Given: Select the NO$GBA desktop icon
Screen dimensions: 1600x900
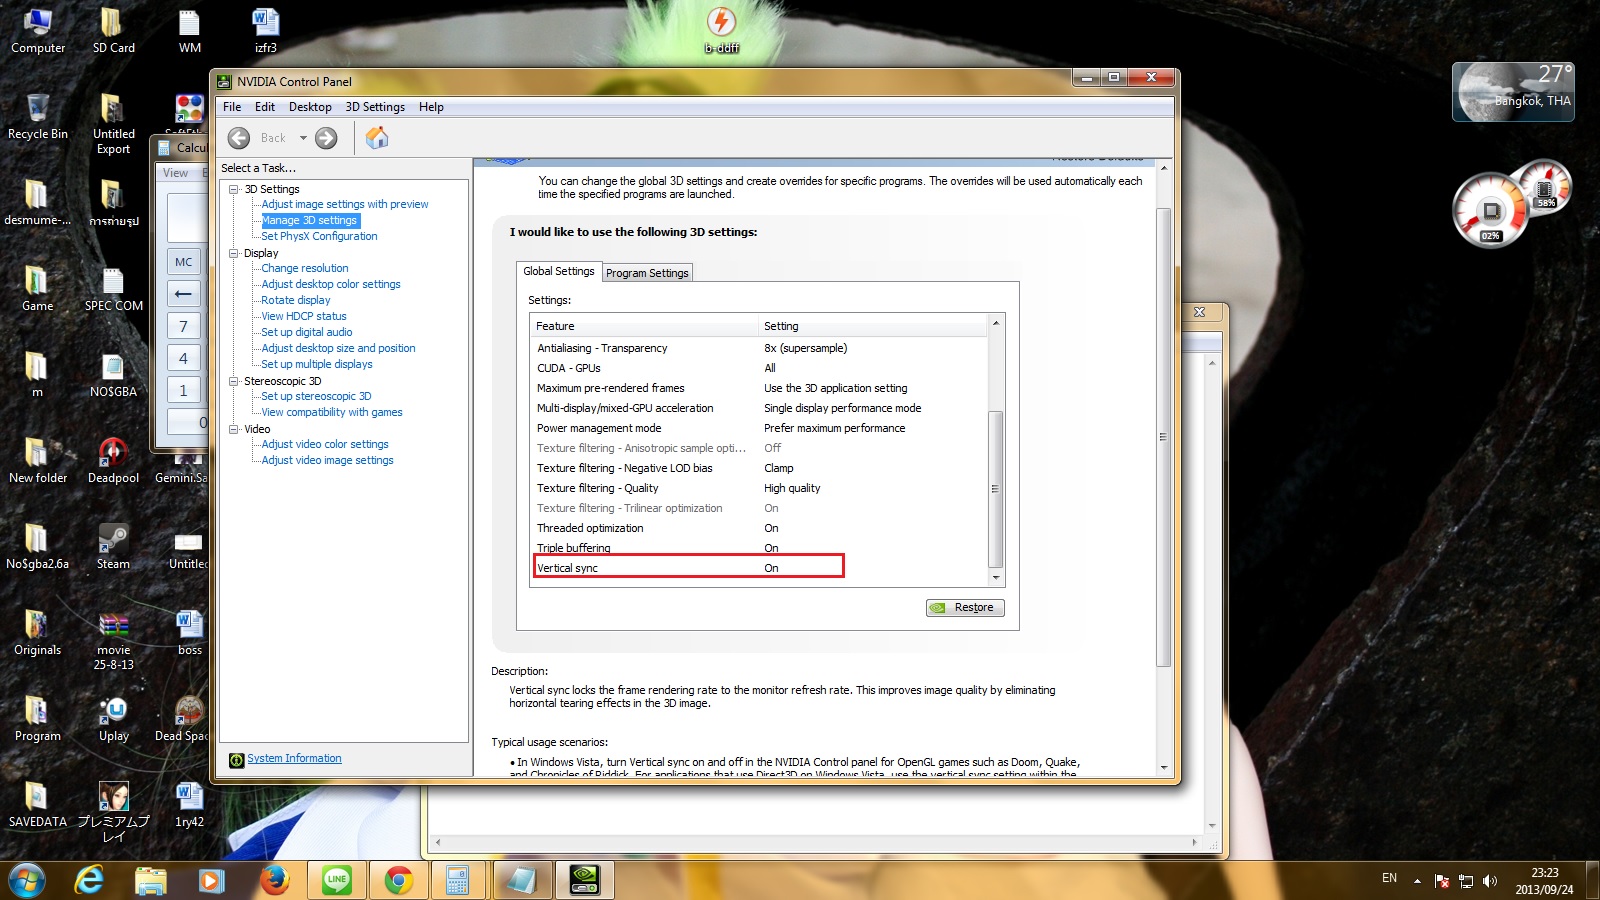Looking at the screenshot, I should click(x=113, y=375).
